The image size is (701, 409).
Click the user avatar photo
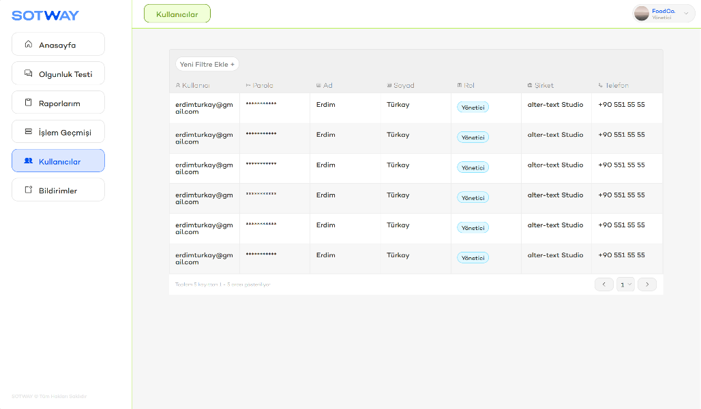tap(641, 13)
